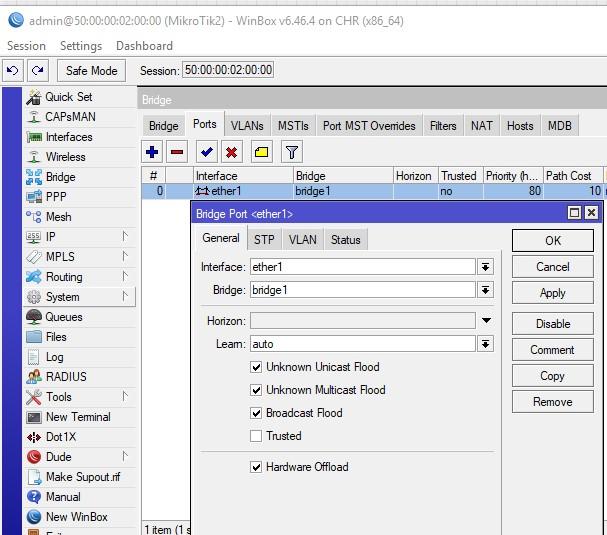Screen dimensions: 607x535
Task: Open the Session menu
Action: pyautogui.click(x=26, y=46)
